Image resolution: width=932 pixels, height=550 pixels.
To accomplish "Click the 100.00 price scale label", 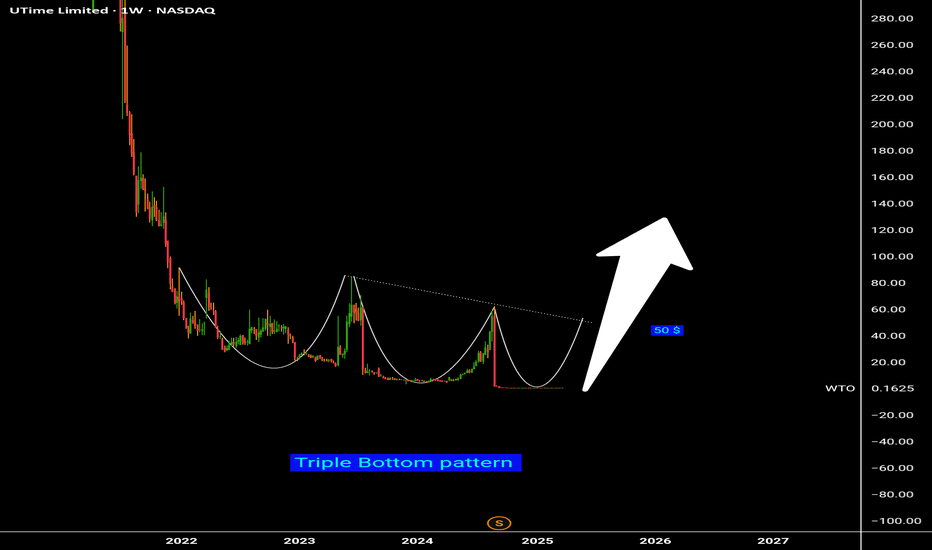I will pos(892,256).
